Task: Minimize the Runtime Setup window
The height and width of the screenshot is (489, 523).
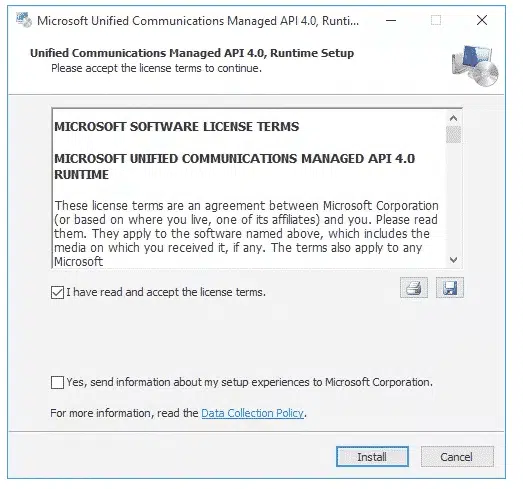Action: [391, 20]
